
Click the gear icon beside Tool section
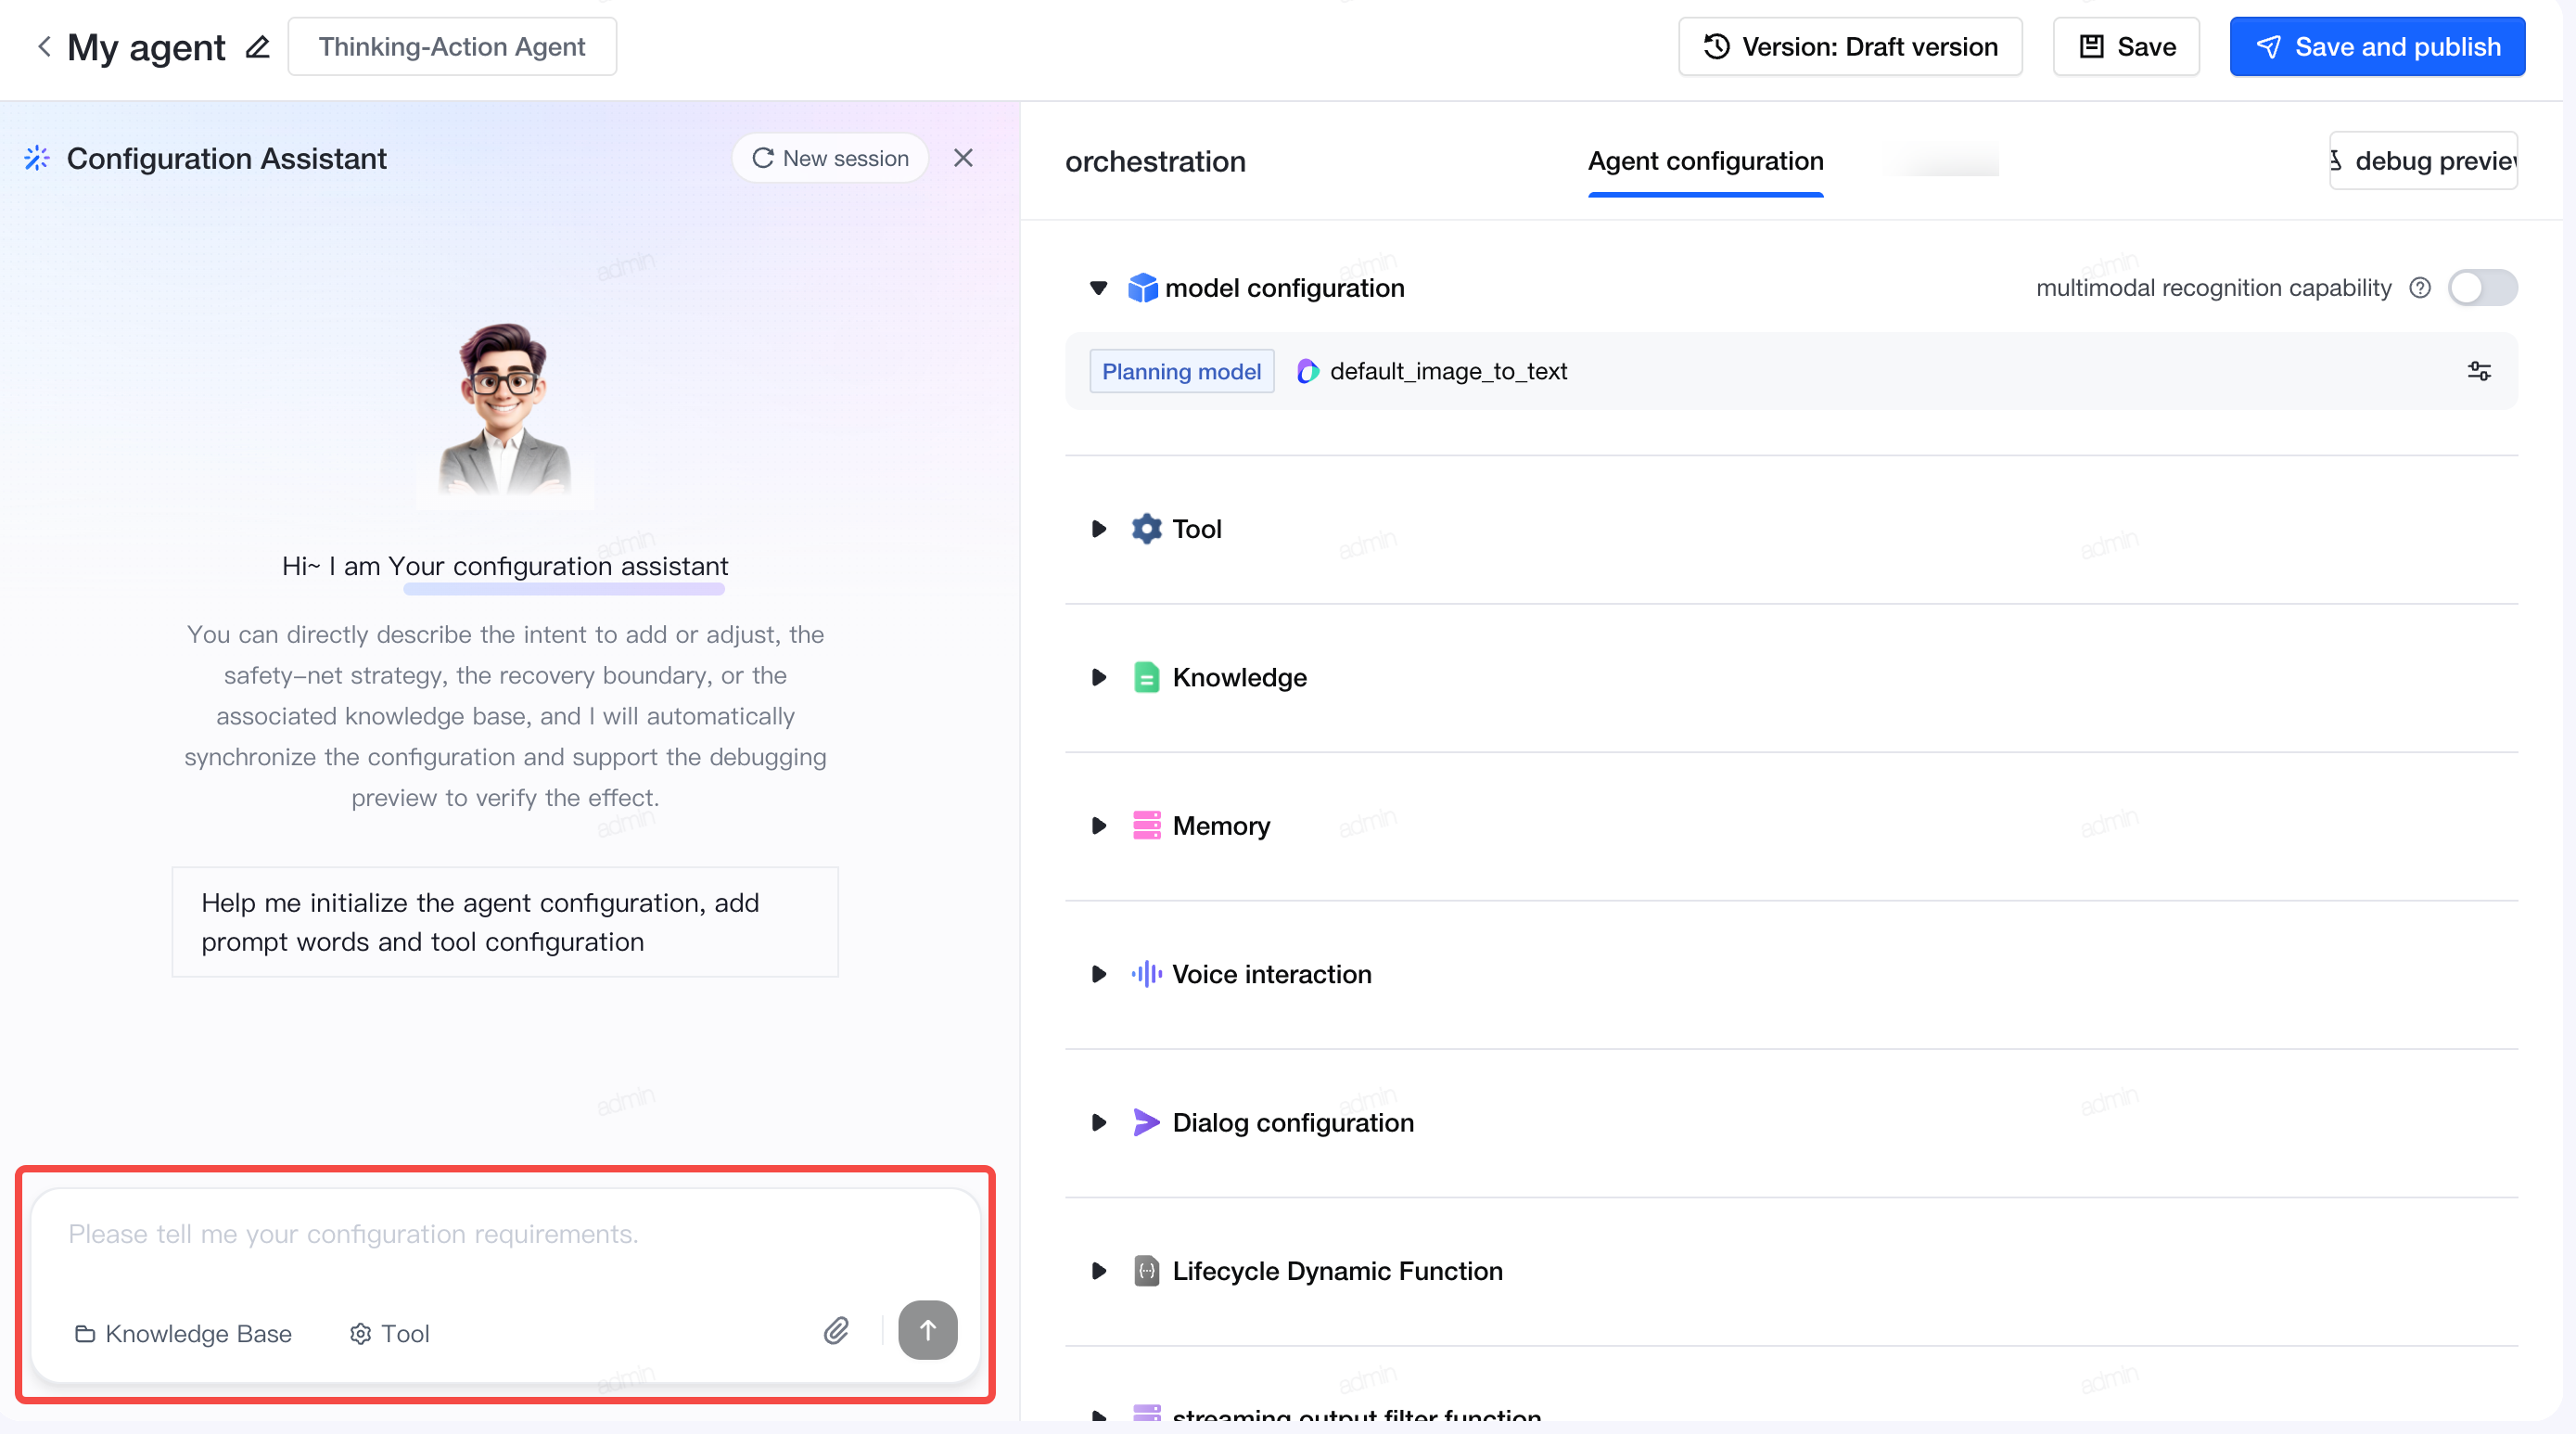pos(1146,529)
